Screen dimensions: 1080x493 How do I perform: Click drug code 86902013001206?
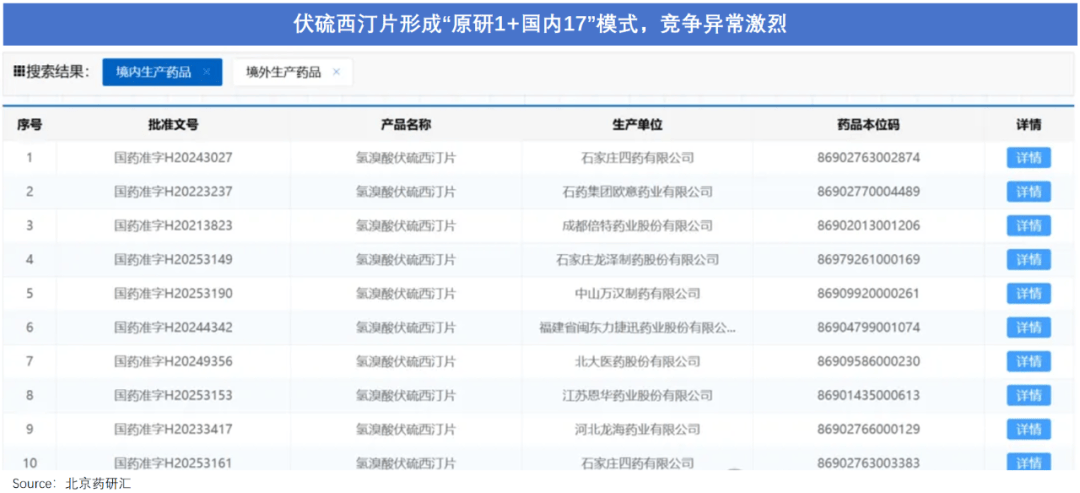[869, 225]
